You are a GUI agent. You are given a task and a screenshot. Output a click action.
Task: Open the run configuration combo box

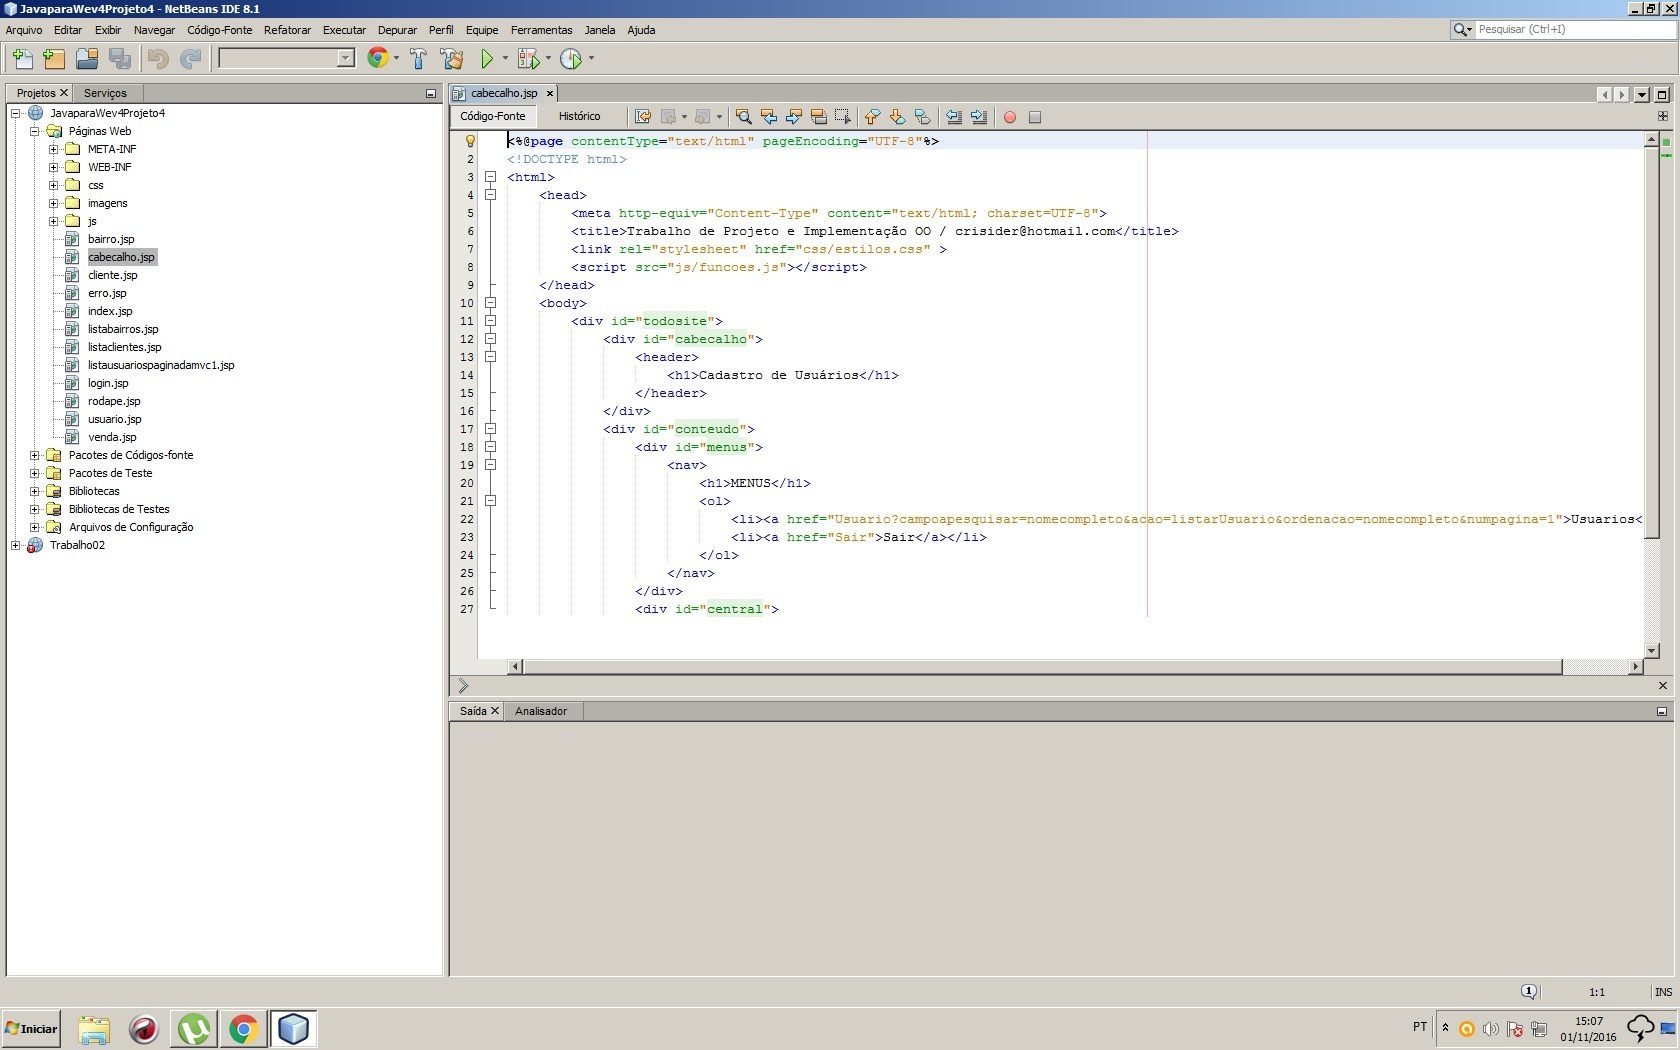tap(286, 58)
